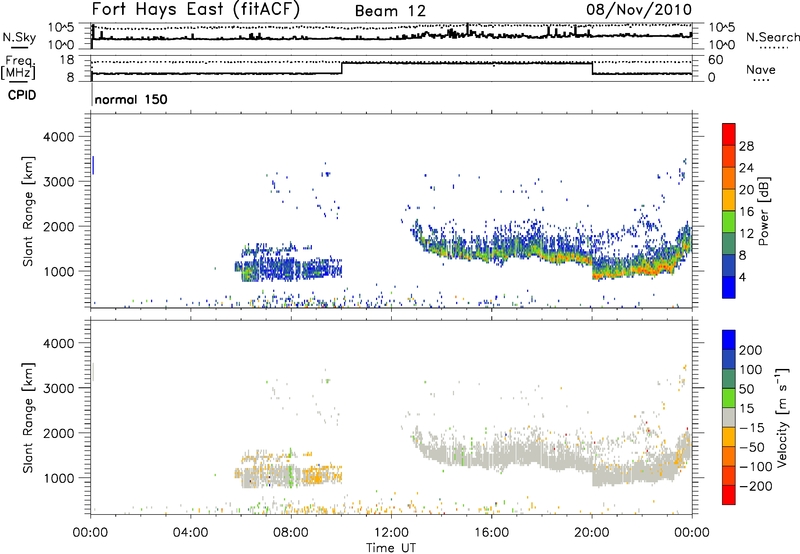Click the '20:00' time axis tick
Image resolution: width=800 pixels, height=554 pixels.
pos(591,533)
